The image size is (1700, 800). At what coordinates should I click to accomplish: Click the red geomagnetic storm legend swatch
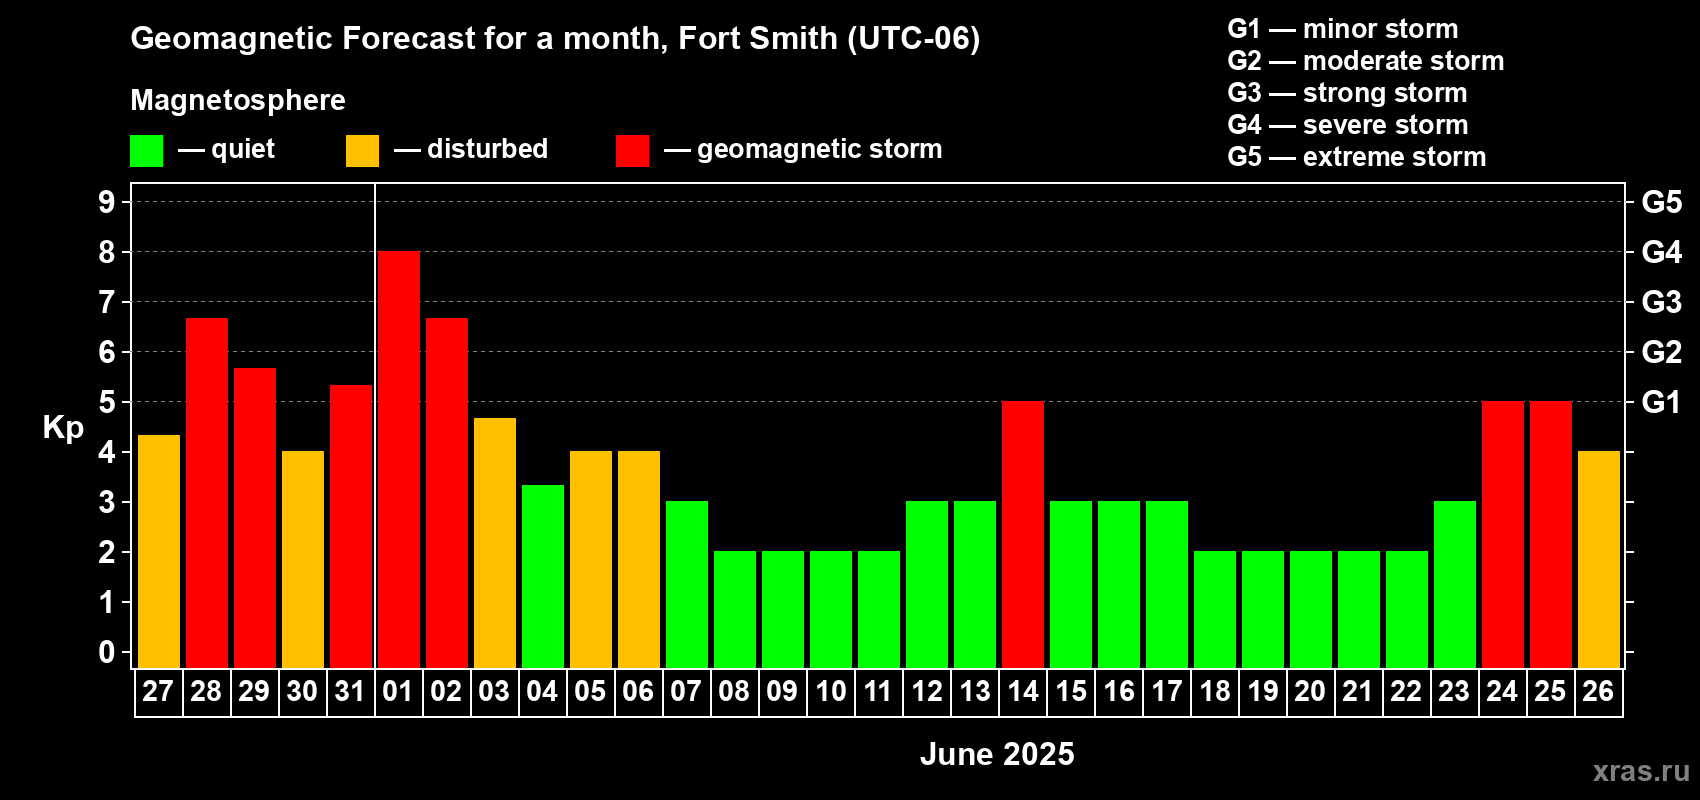pyautogui.click(x=632, y=151)
